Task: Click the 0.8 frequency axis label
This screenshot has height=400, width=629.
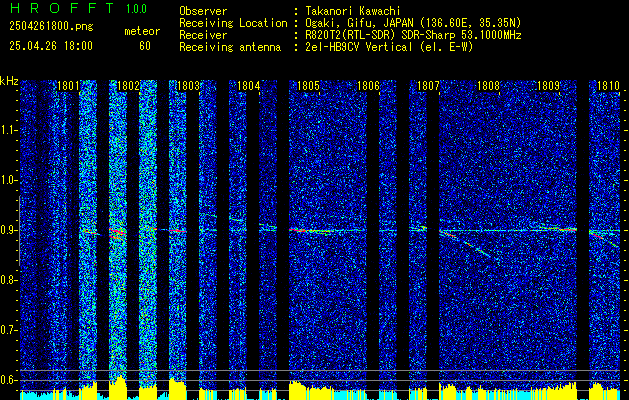Action: (9, 280)
